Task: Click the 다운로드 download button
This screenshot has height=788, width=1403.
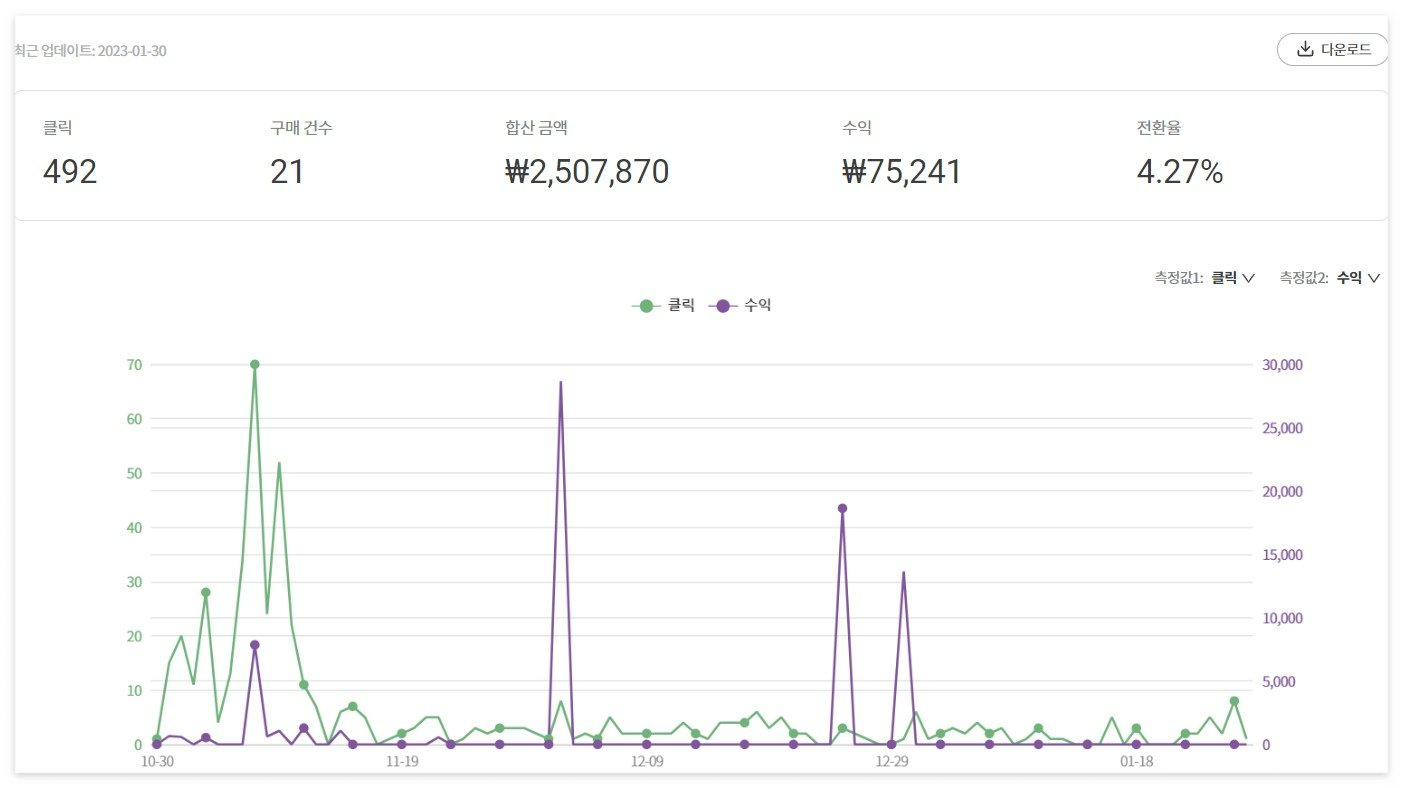Action: coord(1332,49)
